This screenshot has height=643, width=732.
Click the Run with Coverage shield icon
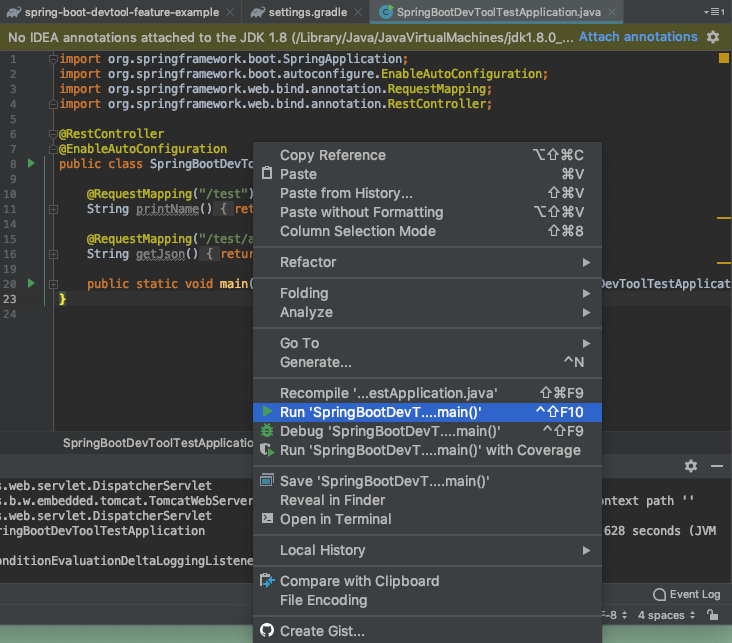[x=267, y=450]
